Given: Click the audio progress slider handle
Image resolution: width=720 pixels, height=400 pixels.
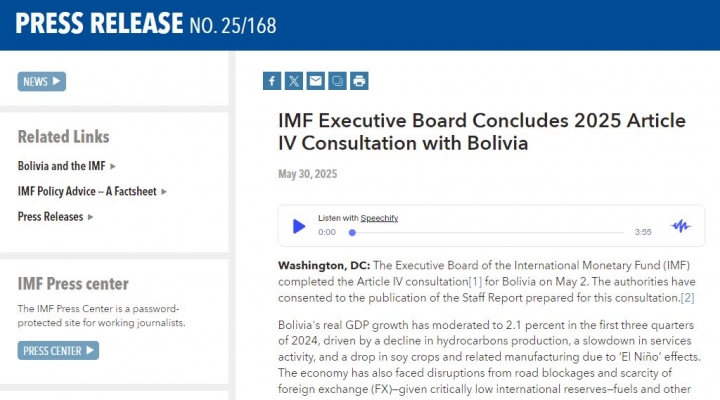Looking at the screenshot, I should pos(352,233).
